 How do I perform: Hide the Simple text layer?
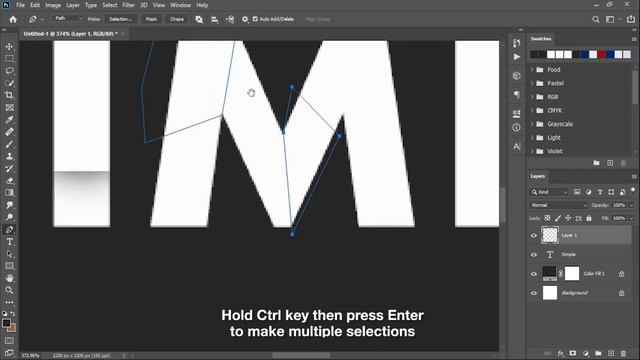point(534,255)
